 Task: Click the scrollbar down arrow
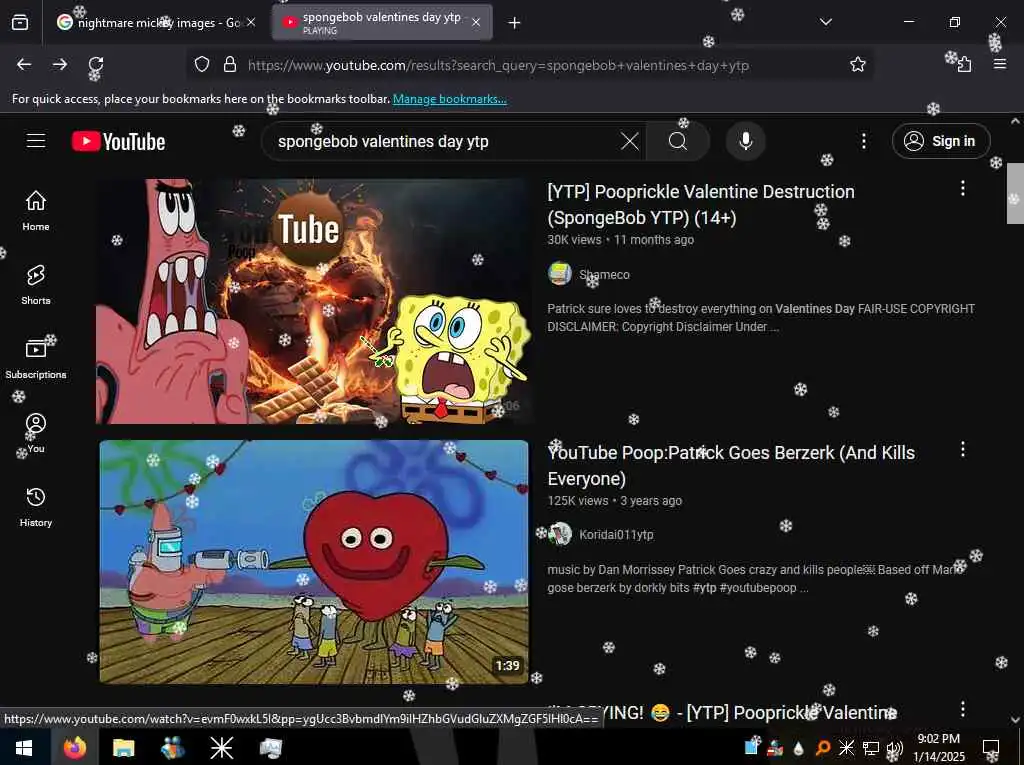1015,719
